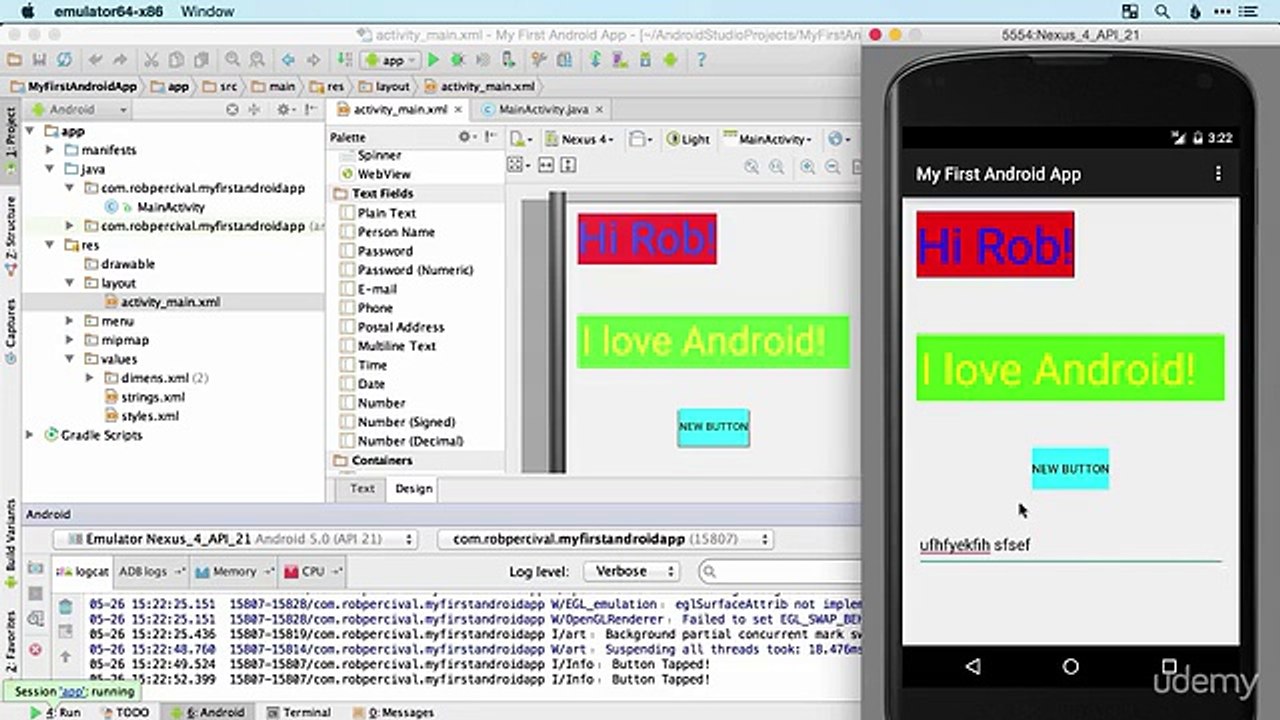Open the process com.robpercival.myfirstandroidapp dropdown
Image resolution: width=1280 pixels, height=720 pixels.
606,539
